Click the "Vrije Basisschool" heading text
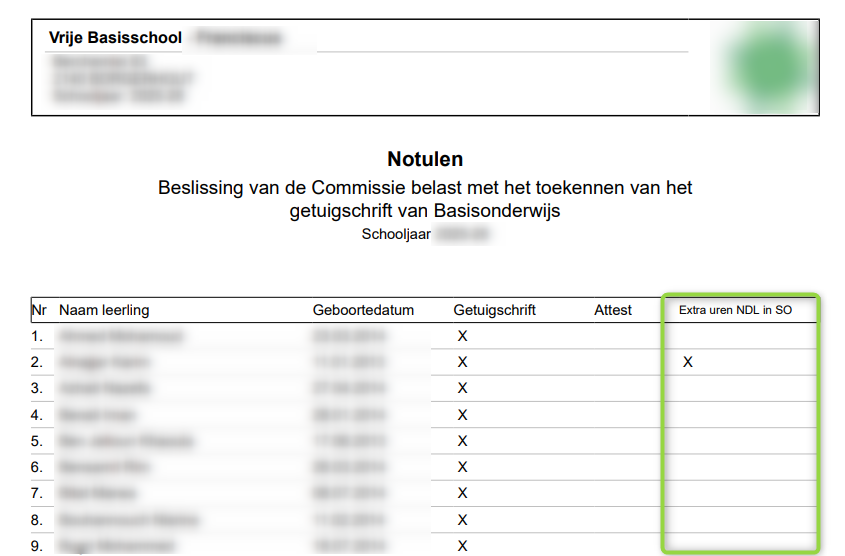 [115, 38]
